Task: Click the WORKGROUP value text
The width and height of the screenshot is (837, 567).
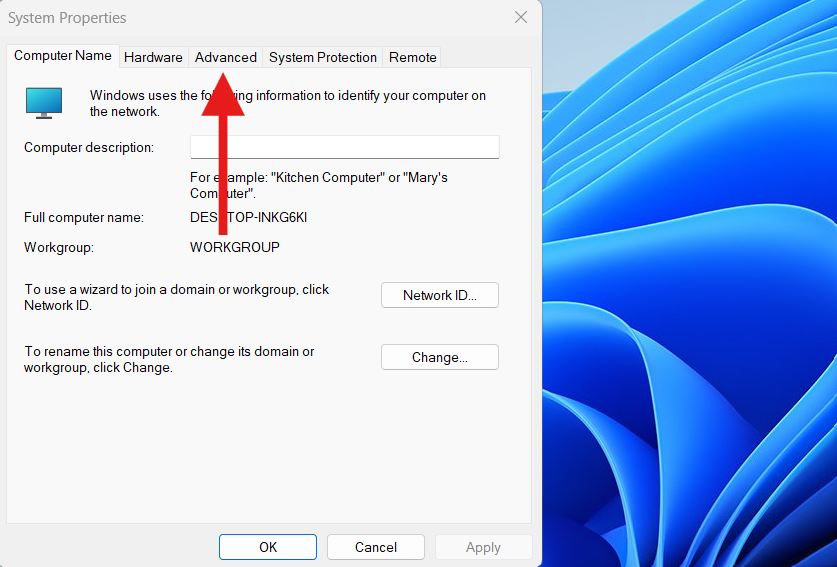Action: 235,247
